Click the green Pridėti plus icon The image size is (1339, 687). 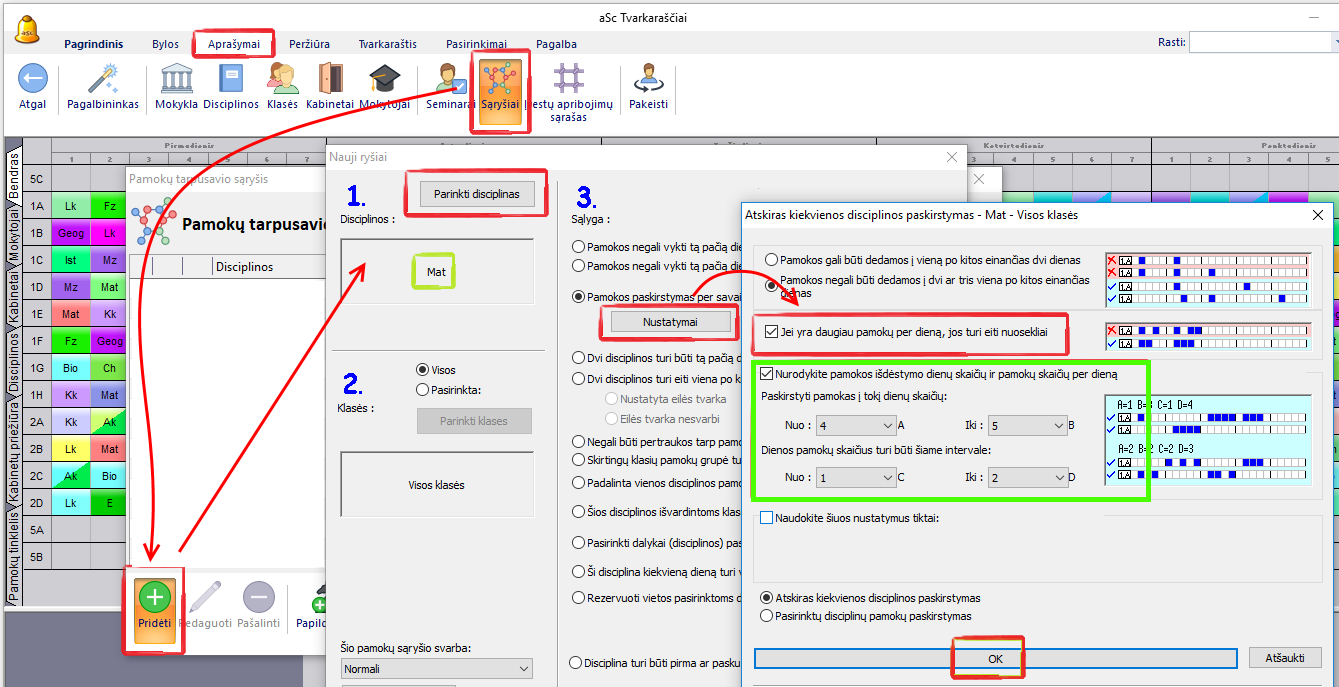tap(155, 598)
